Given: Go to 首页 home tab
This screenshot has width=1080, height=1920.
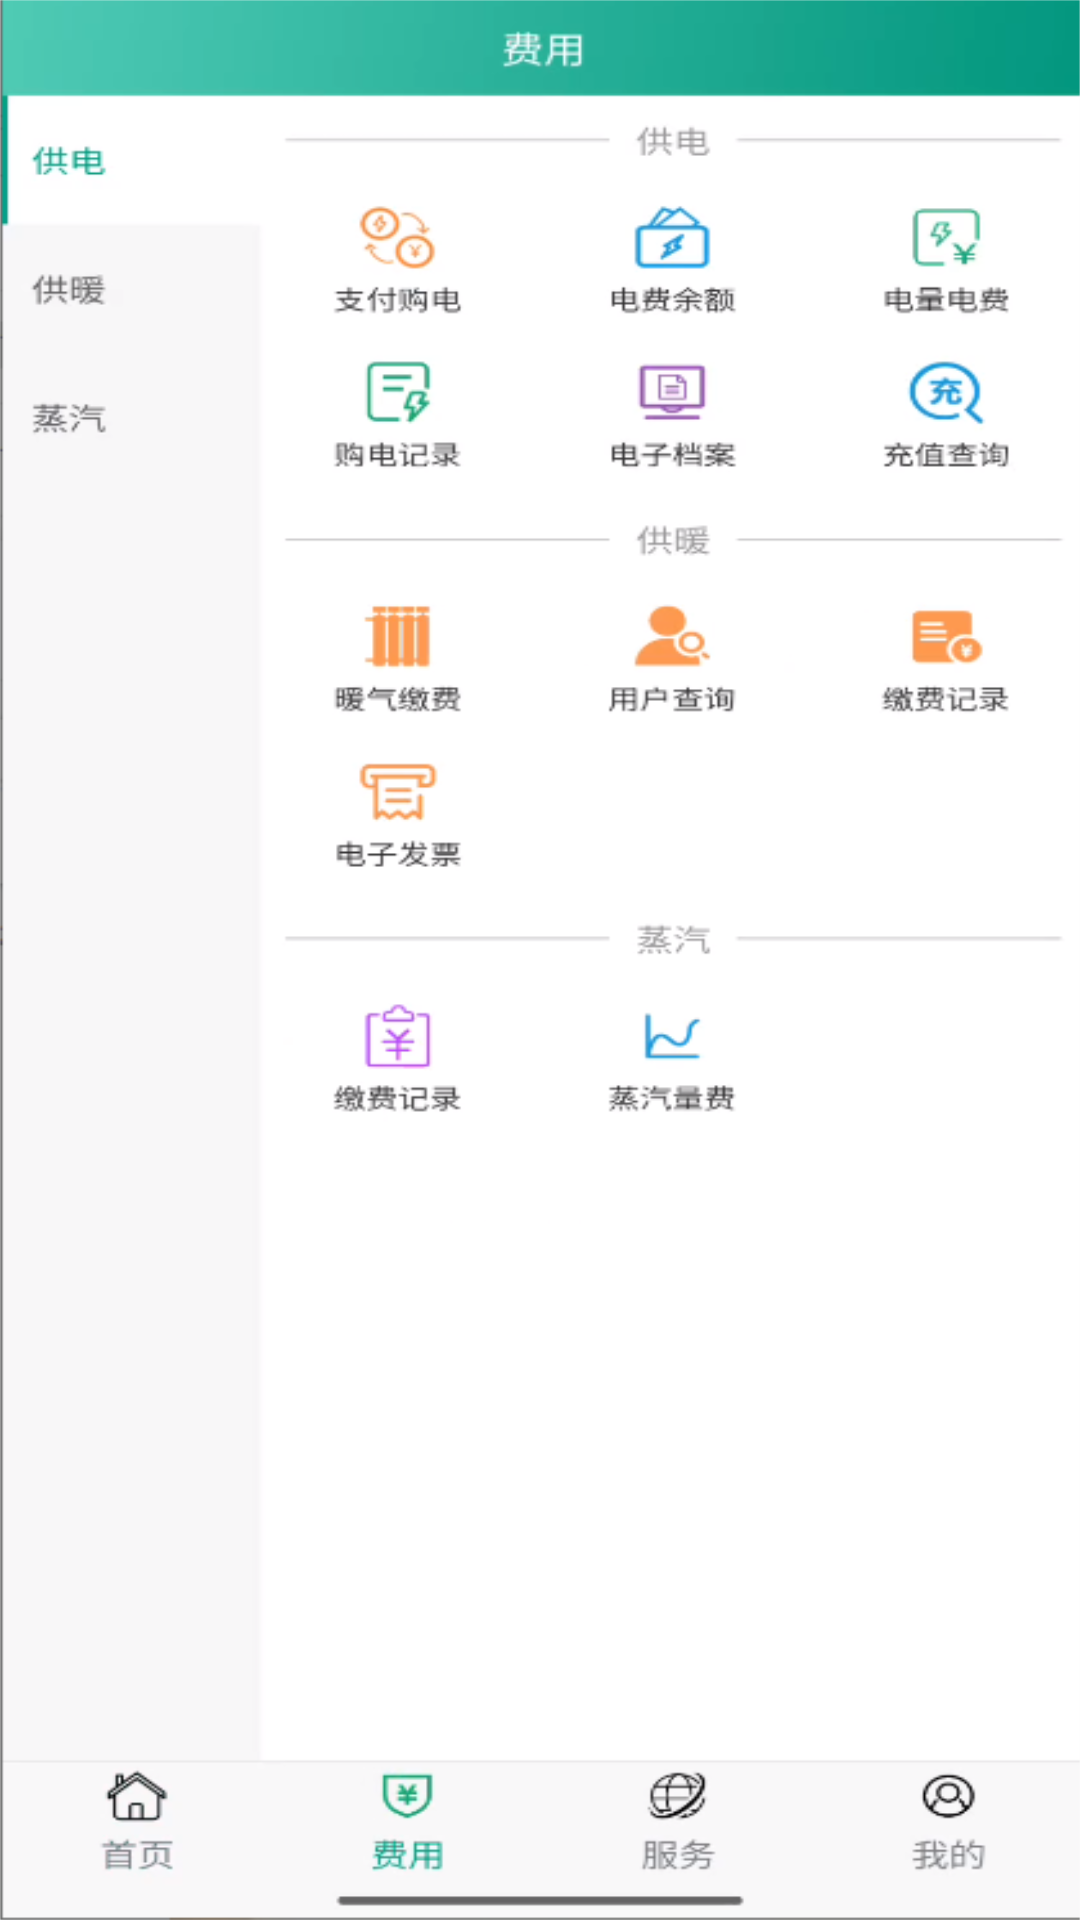Looking at the screenshot, I should coord(137,1820).
